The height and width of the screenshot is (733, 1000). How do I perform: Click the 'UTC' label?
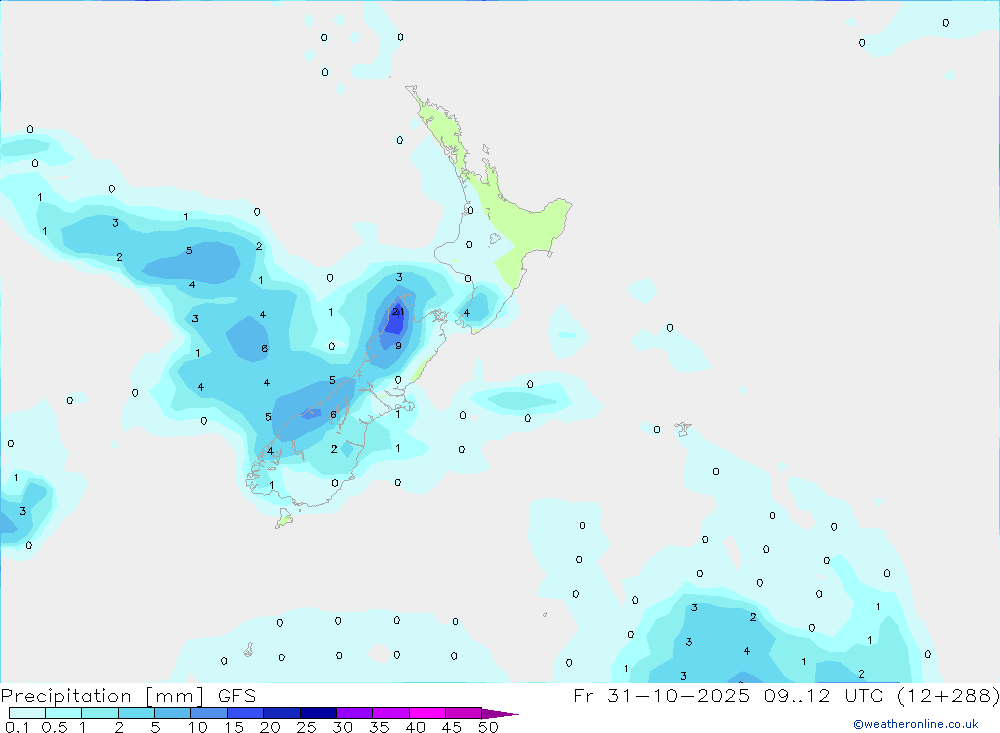[x=864, y=695]
